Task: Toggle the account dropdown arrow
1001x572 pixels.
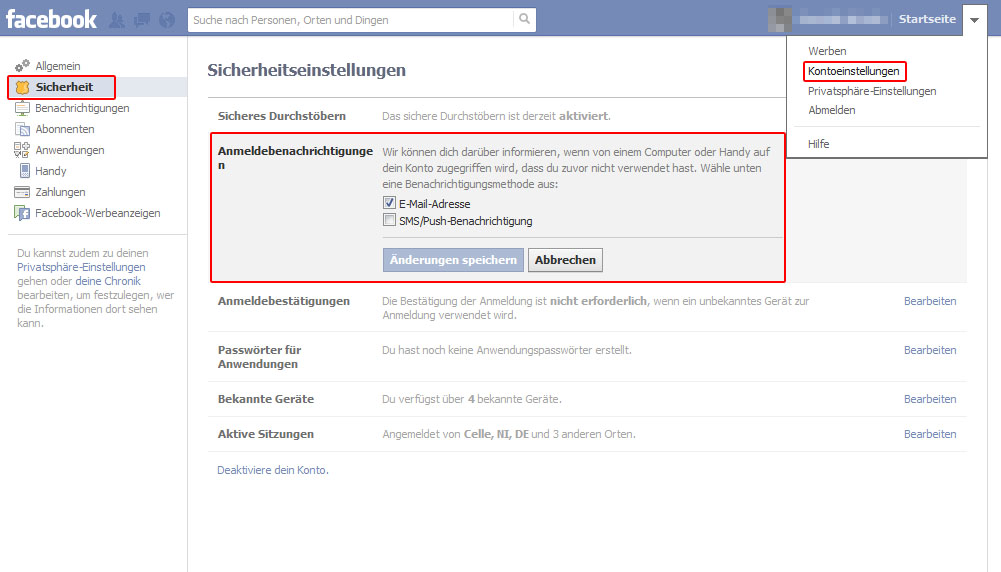Action: click(974, 20)
